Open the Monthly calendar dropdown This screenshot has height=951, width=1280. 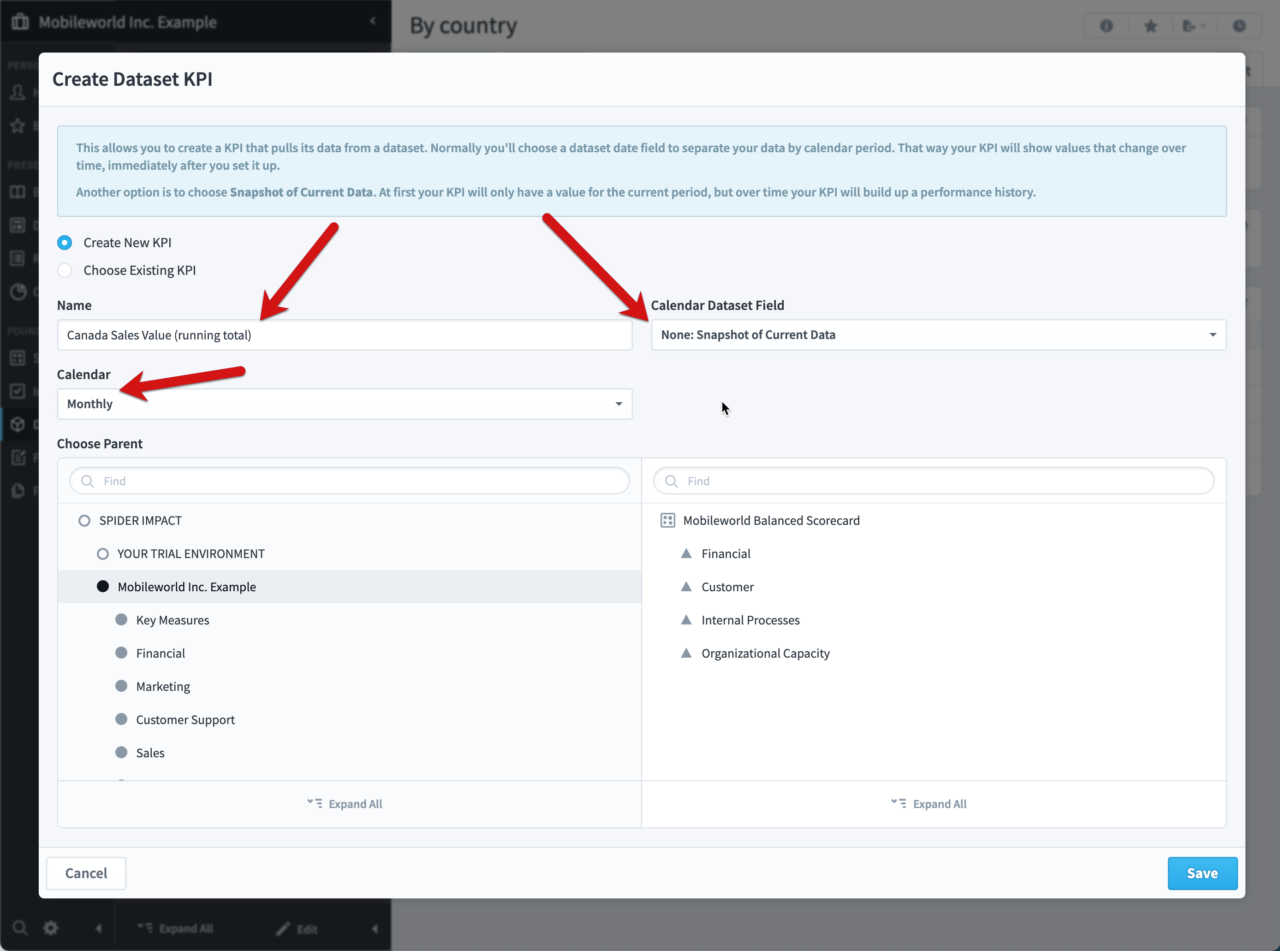(x=344, y=403)
